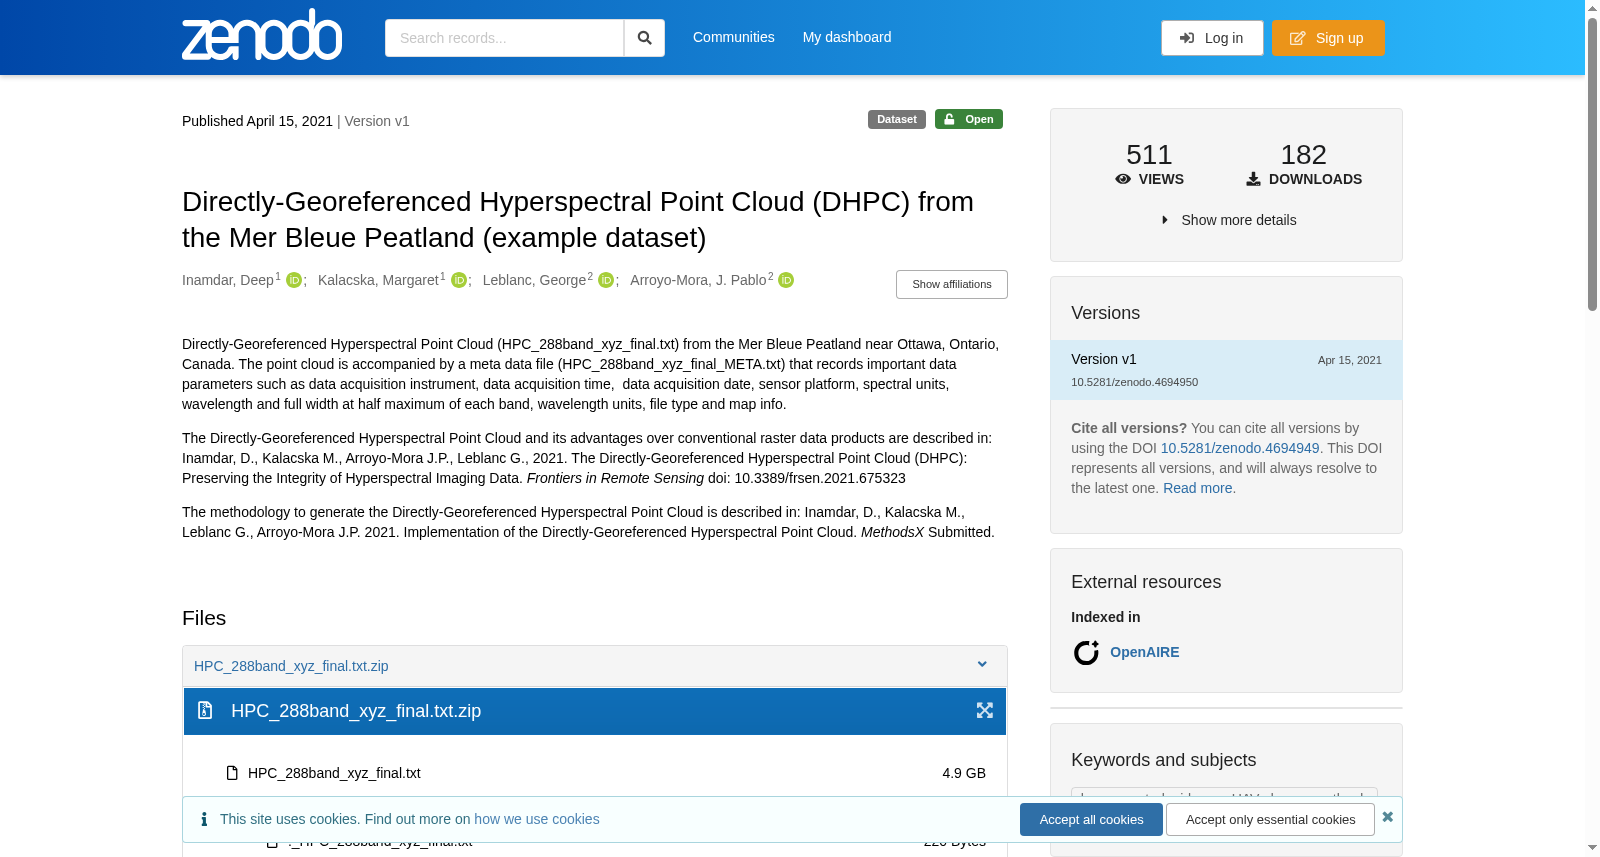Open Deep Inamdar's ORCID icon

click(x=294, y=280)
